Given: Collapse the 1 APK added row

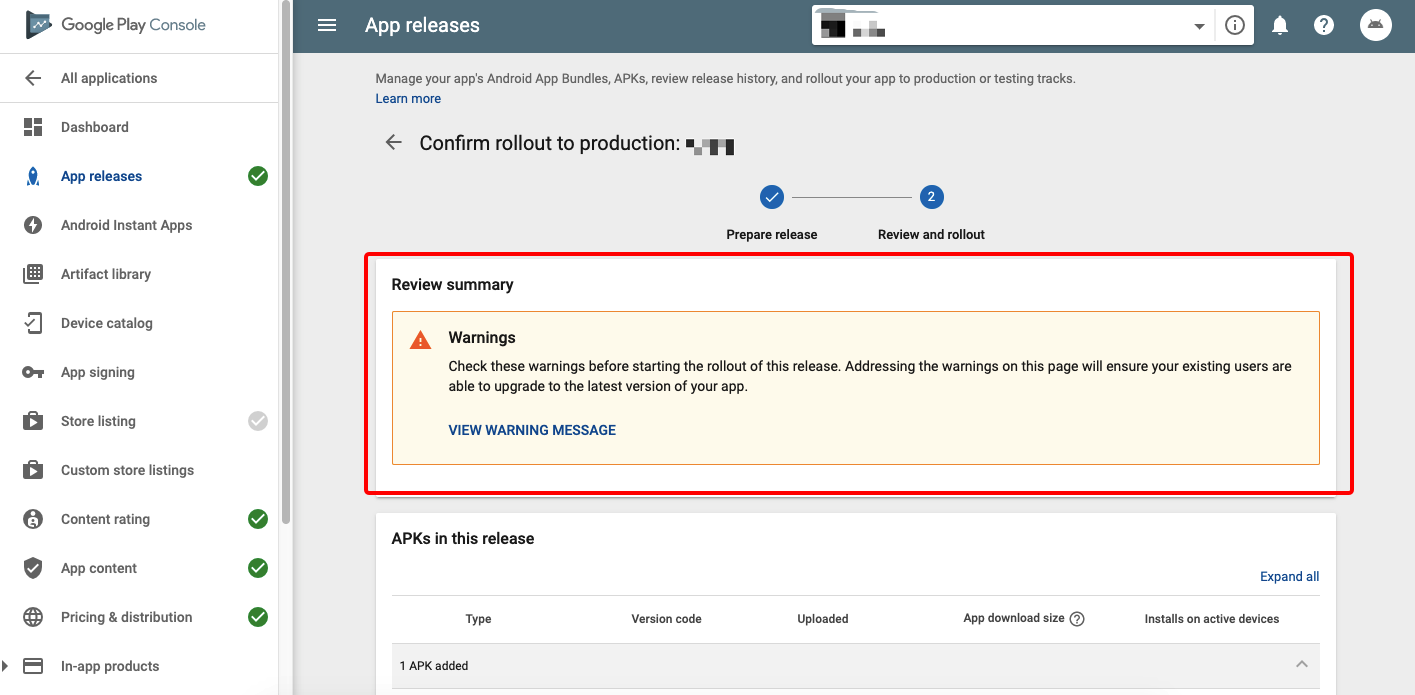Looking at the screenshot, I should pos(1301,665).
